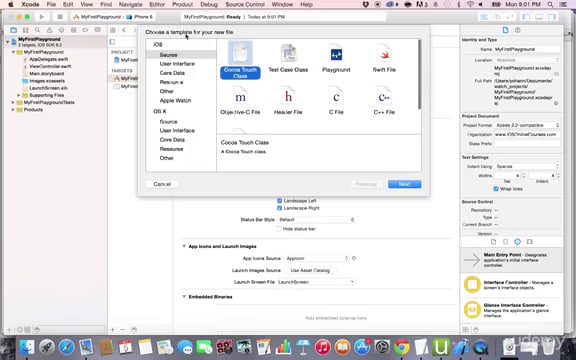This screenshot has height=360, width=576.
Task: Expand the Products group
Action: coord(13,110)
